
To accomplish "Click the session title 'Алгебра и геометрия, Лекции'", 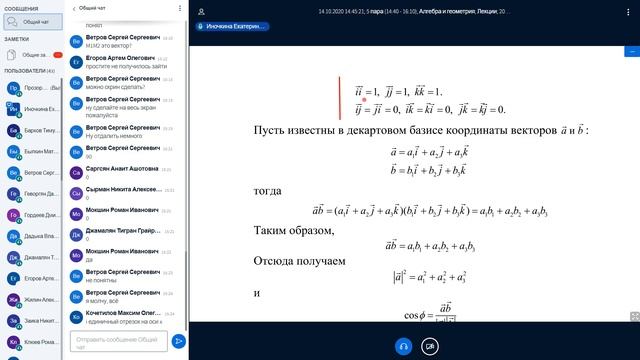I will (458, 11).
